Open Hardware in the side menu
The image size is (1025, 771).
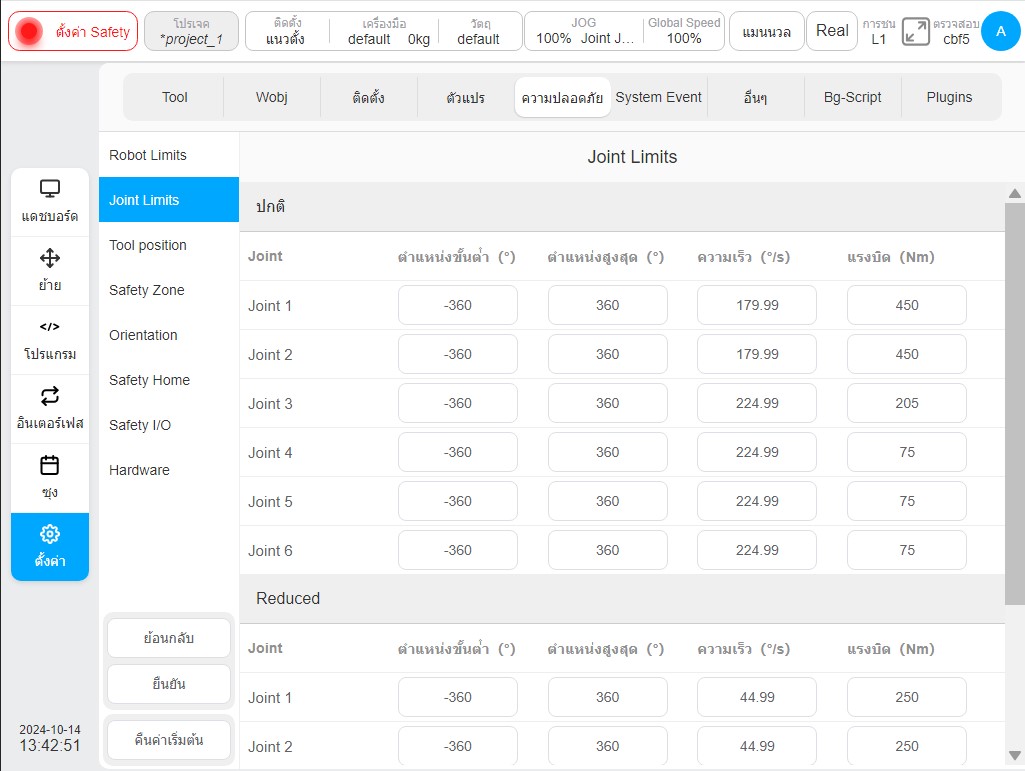[169, 470]
